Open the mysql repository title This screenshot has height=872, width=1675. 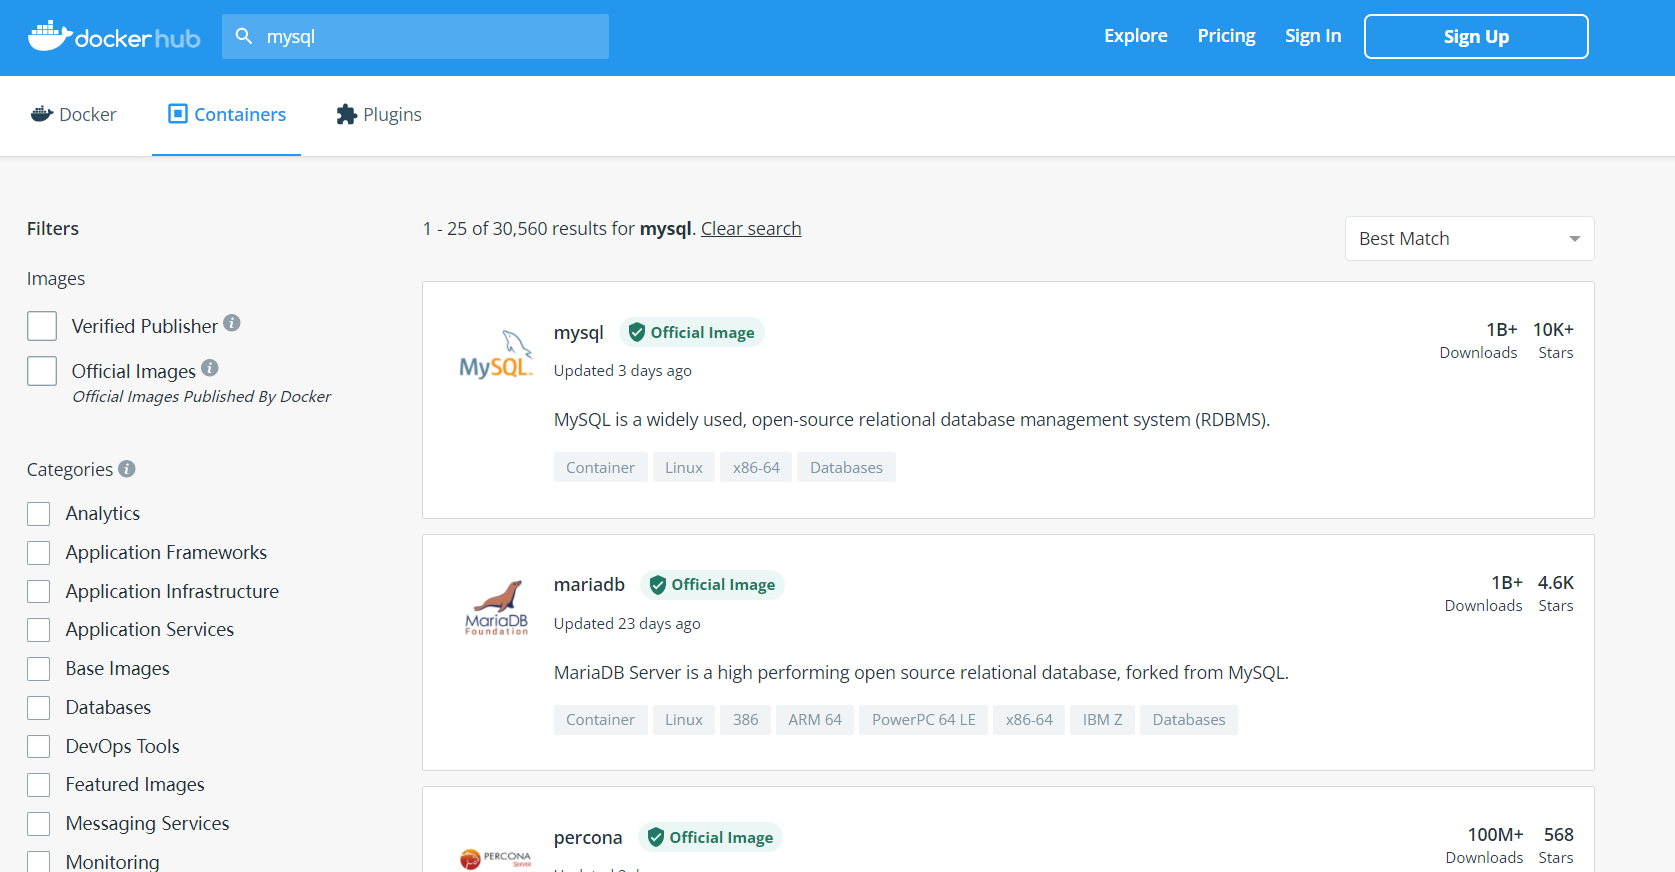(x=579, y=333)
